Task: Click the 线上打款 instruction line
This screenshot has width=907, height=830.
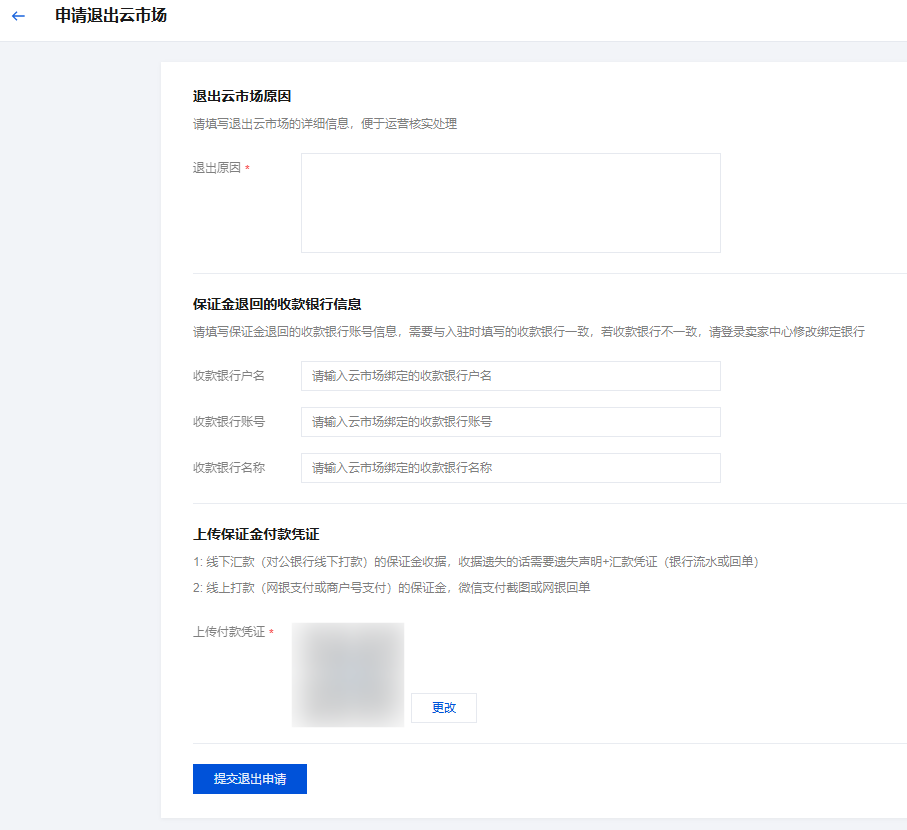Action: point(392,588)
